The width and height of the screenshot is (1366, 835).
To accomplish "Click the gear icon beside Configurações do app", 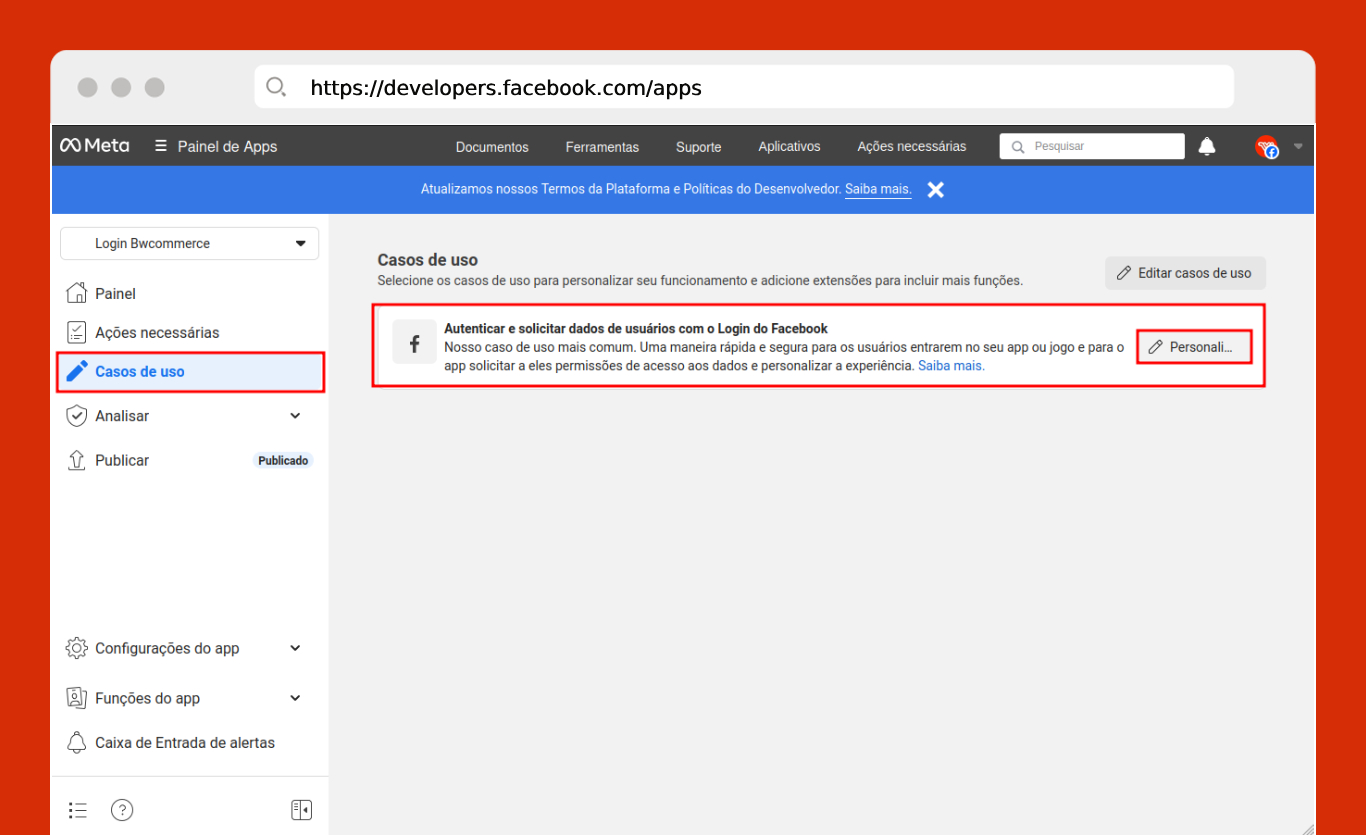I will (x=76, y=648).
